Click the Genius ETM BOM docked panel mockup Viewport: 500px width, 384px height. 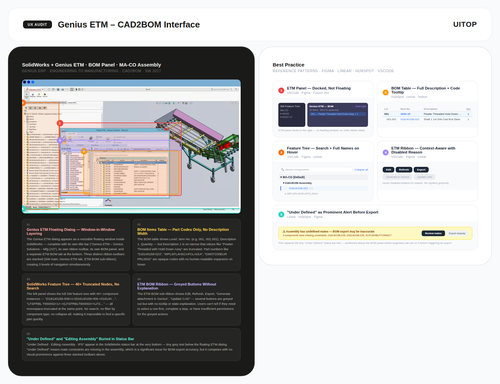(337, 115)
